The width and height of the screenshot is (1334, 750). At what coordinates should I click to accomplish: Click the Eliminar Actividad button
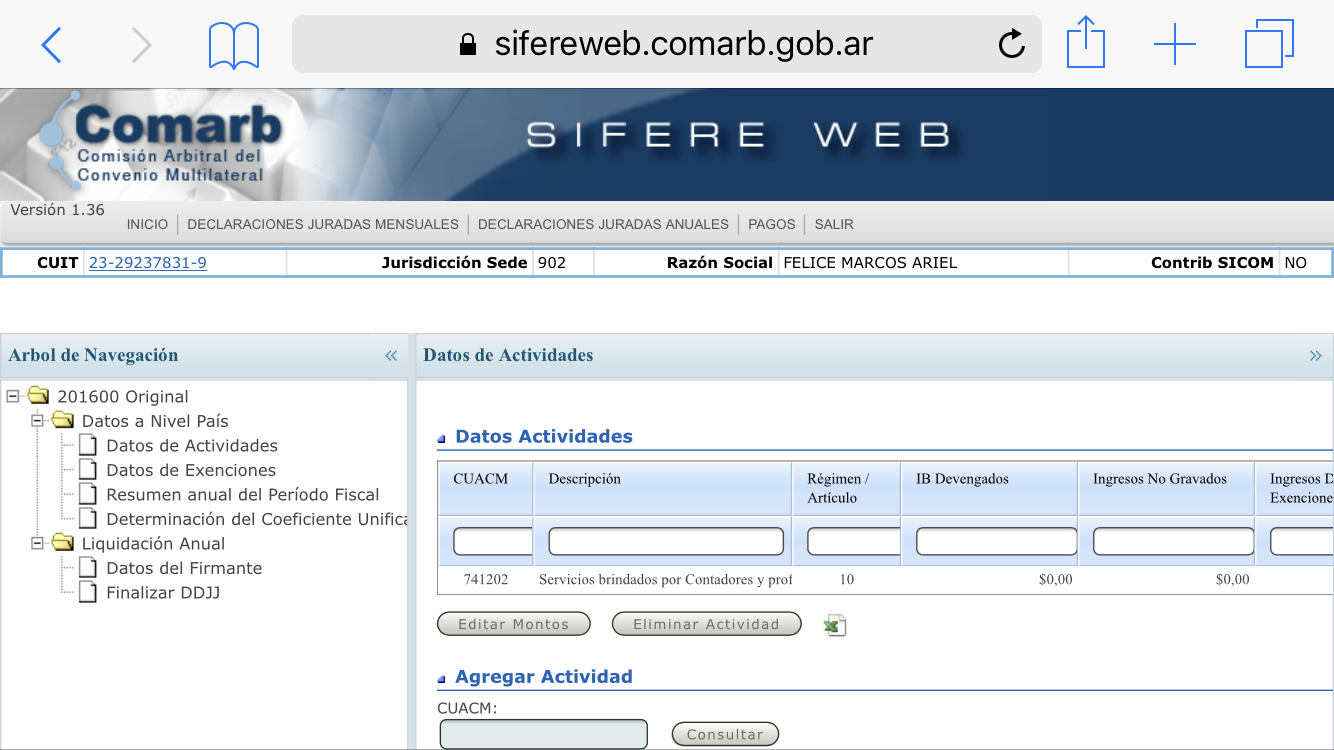[x=706, y=624]
